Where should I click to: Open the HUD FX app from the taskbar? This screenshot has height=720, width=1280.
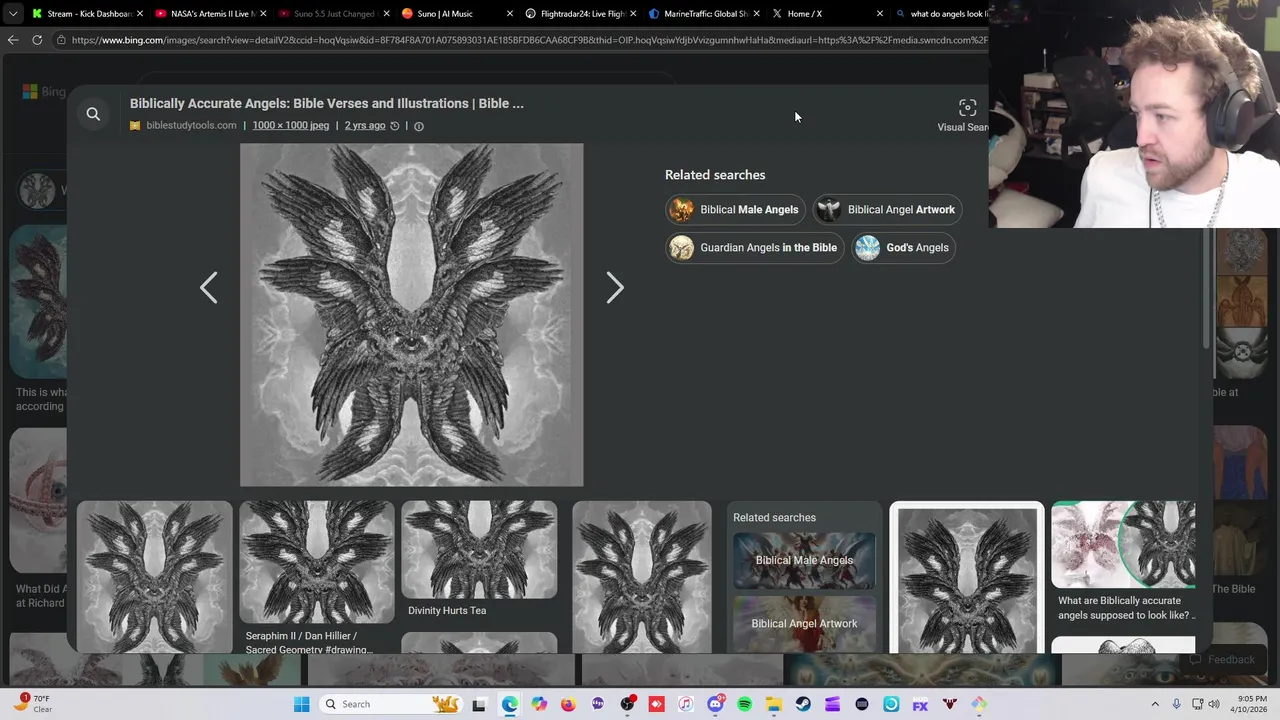[920, 704]
